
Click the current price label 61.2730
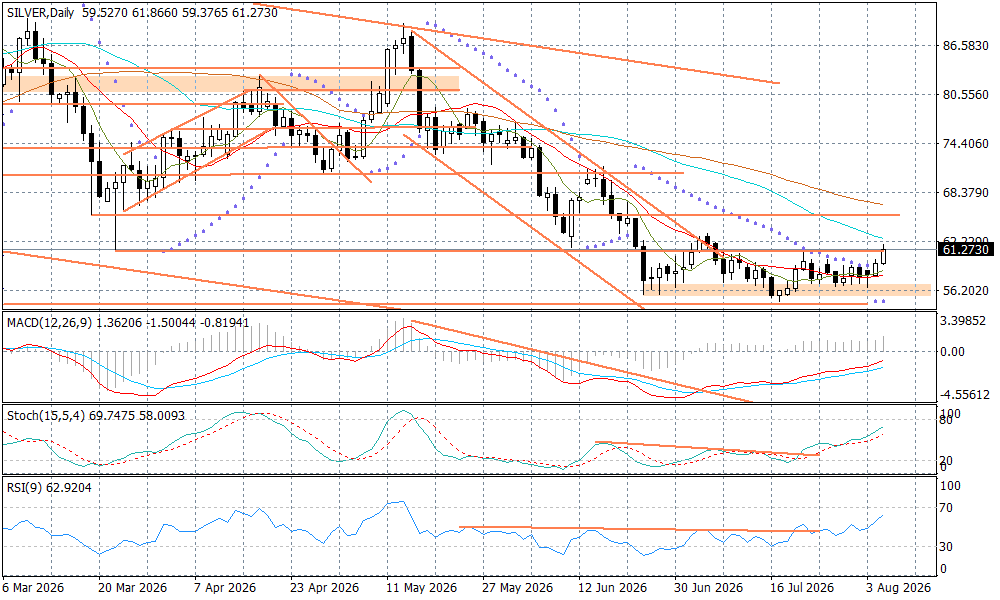pyautogui.click(x=966, y=249)
